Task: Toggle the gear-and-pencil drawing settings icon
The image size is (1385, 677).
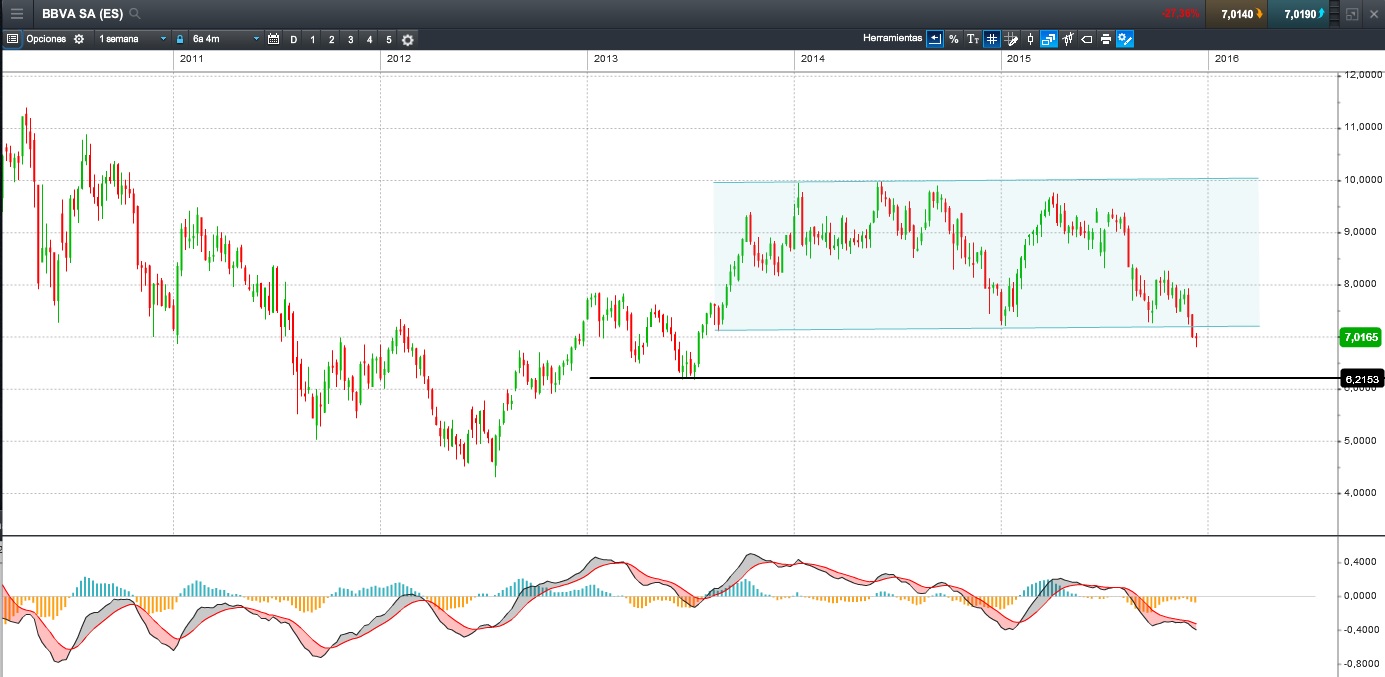Action: [1124, 39]
